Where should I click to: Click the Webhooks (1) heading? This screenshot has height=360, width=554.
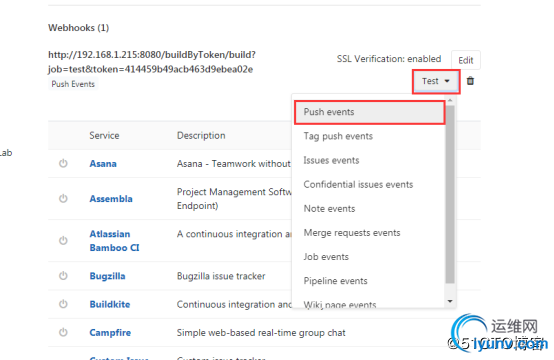coord(78,28)
